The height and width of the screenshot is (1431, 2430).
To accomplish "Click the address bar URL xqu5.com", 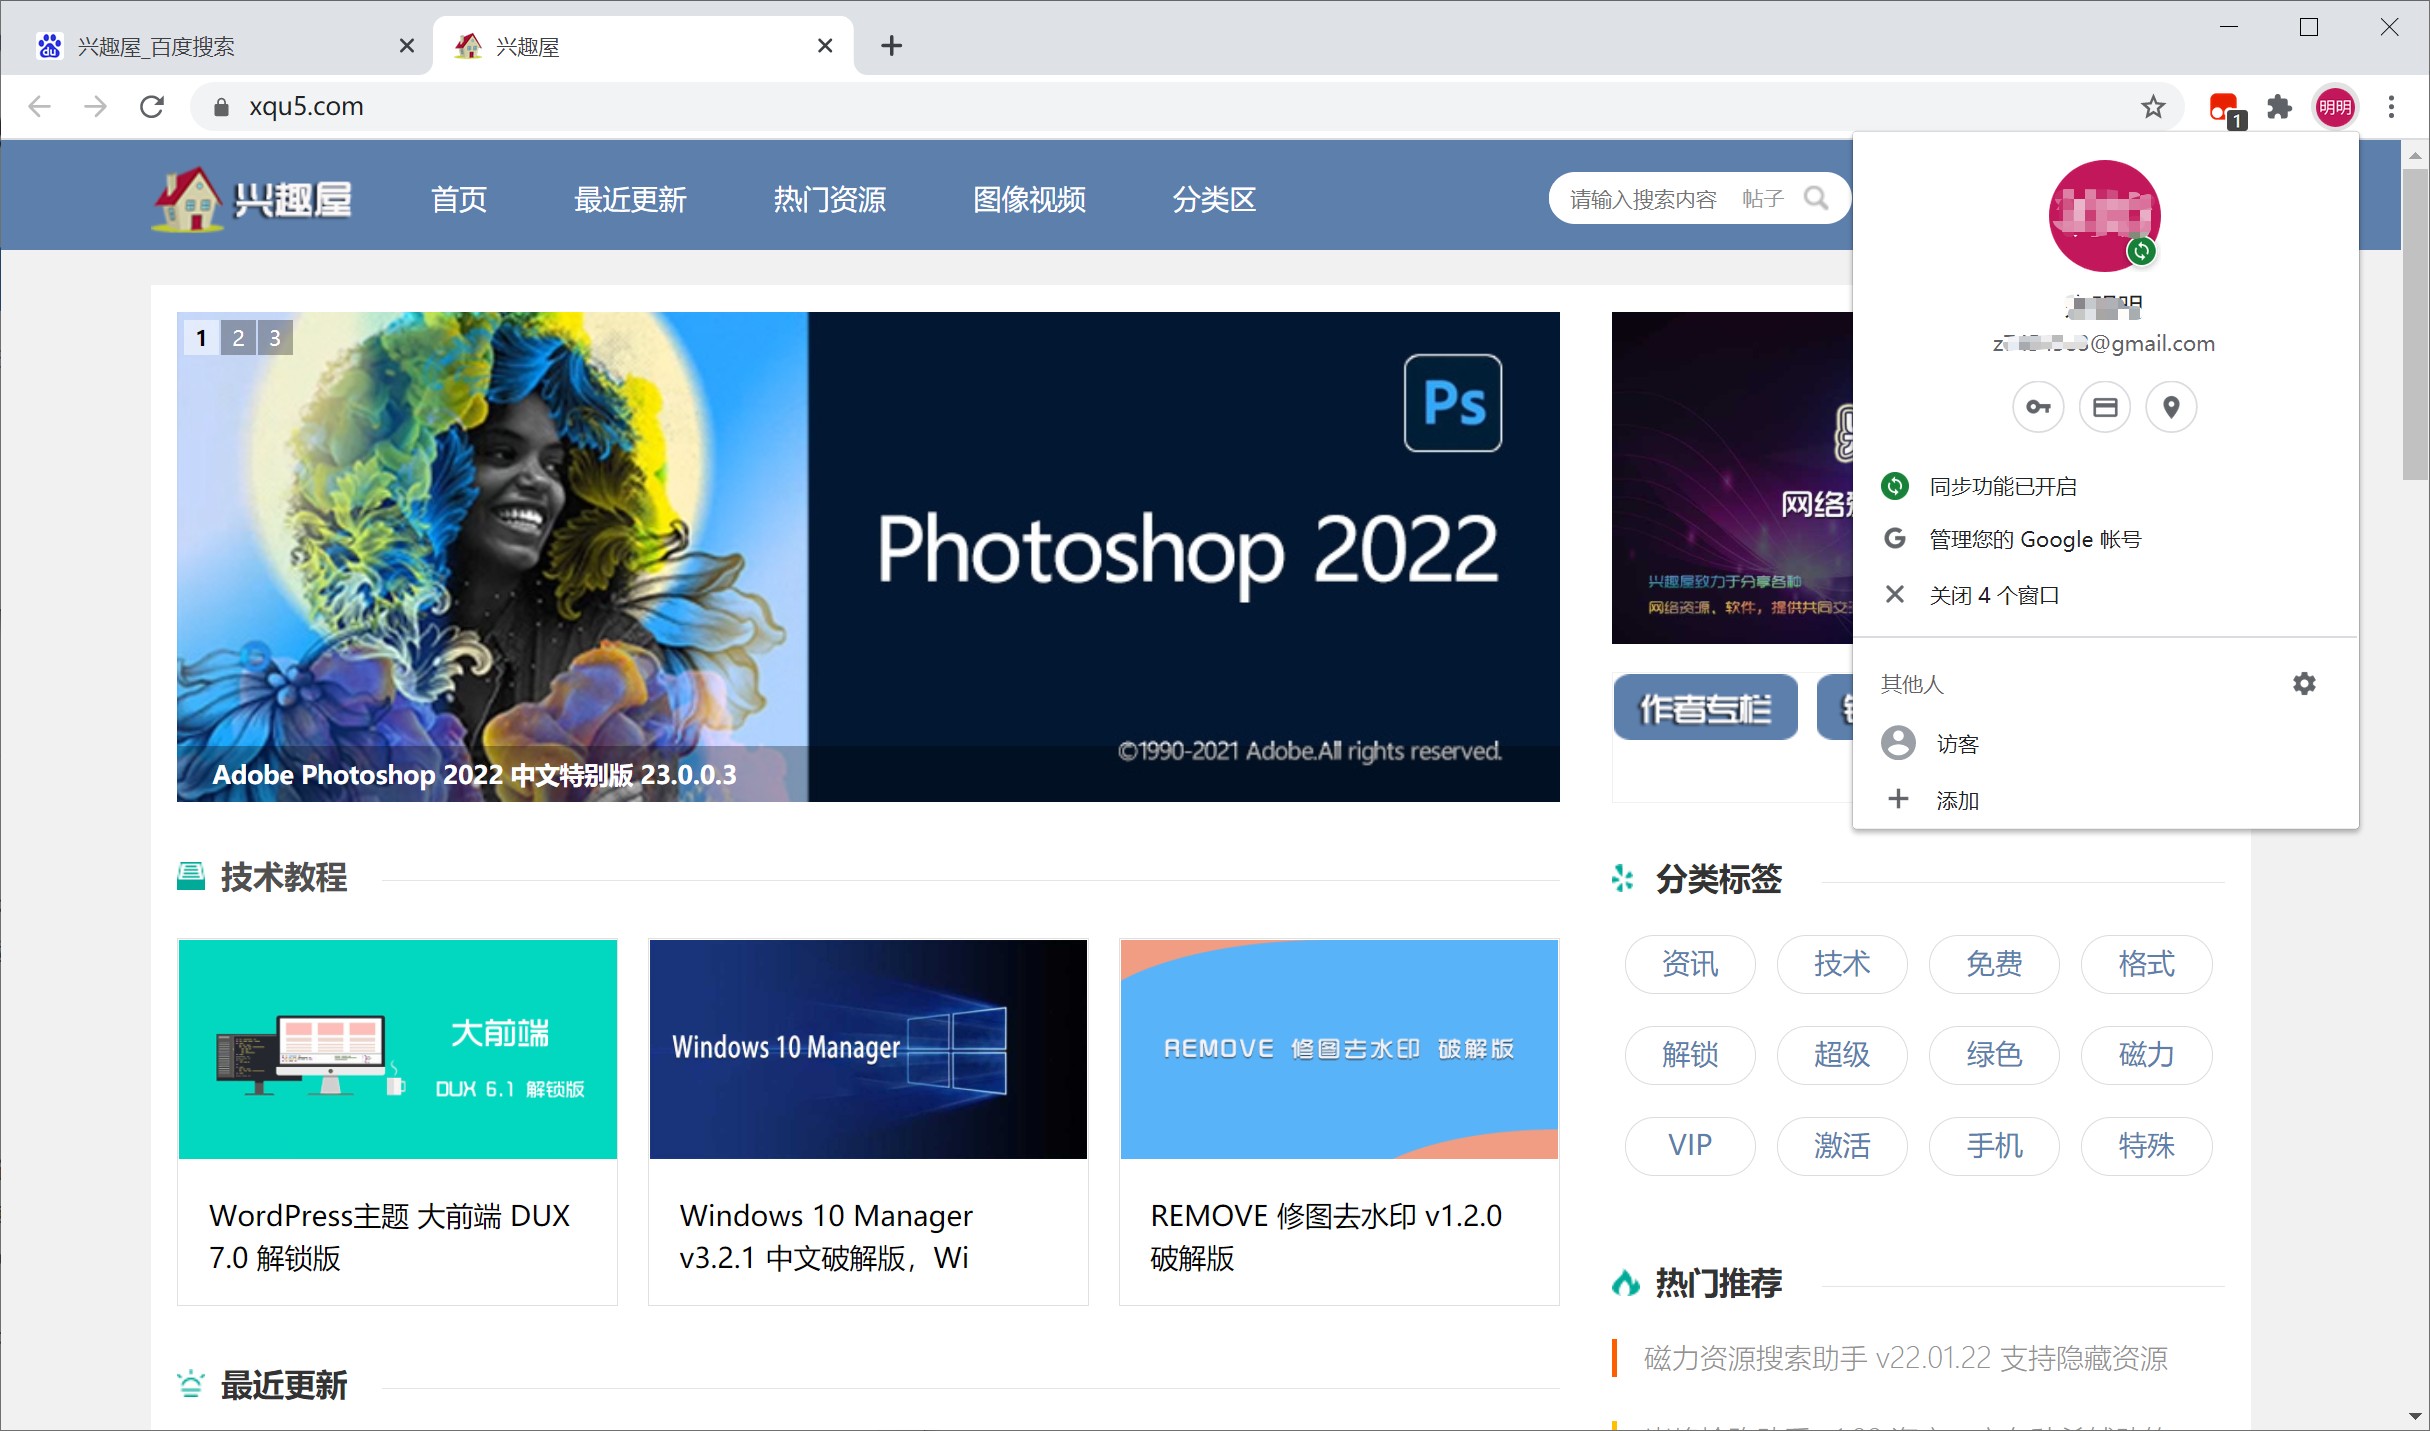I will coord(306,106).
